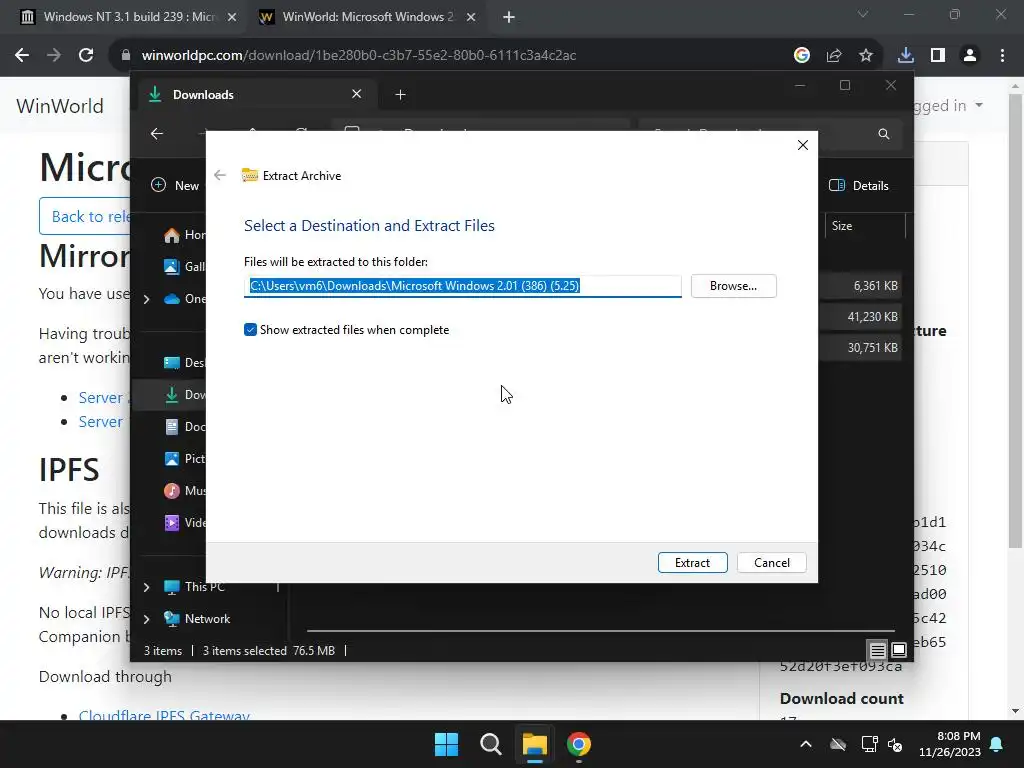Bookmark this page with the star
This screenshot has width=1024, height=768.
(x=866, y=56)
